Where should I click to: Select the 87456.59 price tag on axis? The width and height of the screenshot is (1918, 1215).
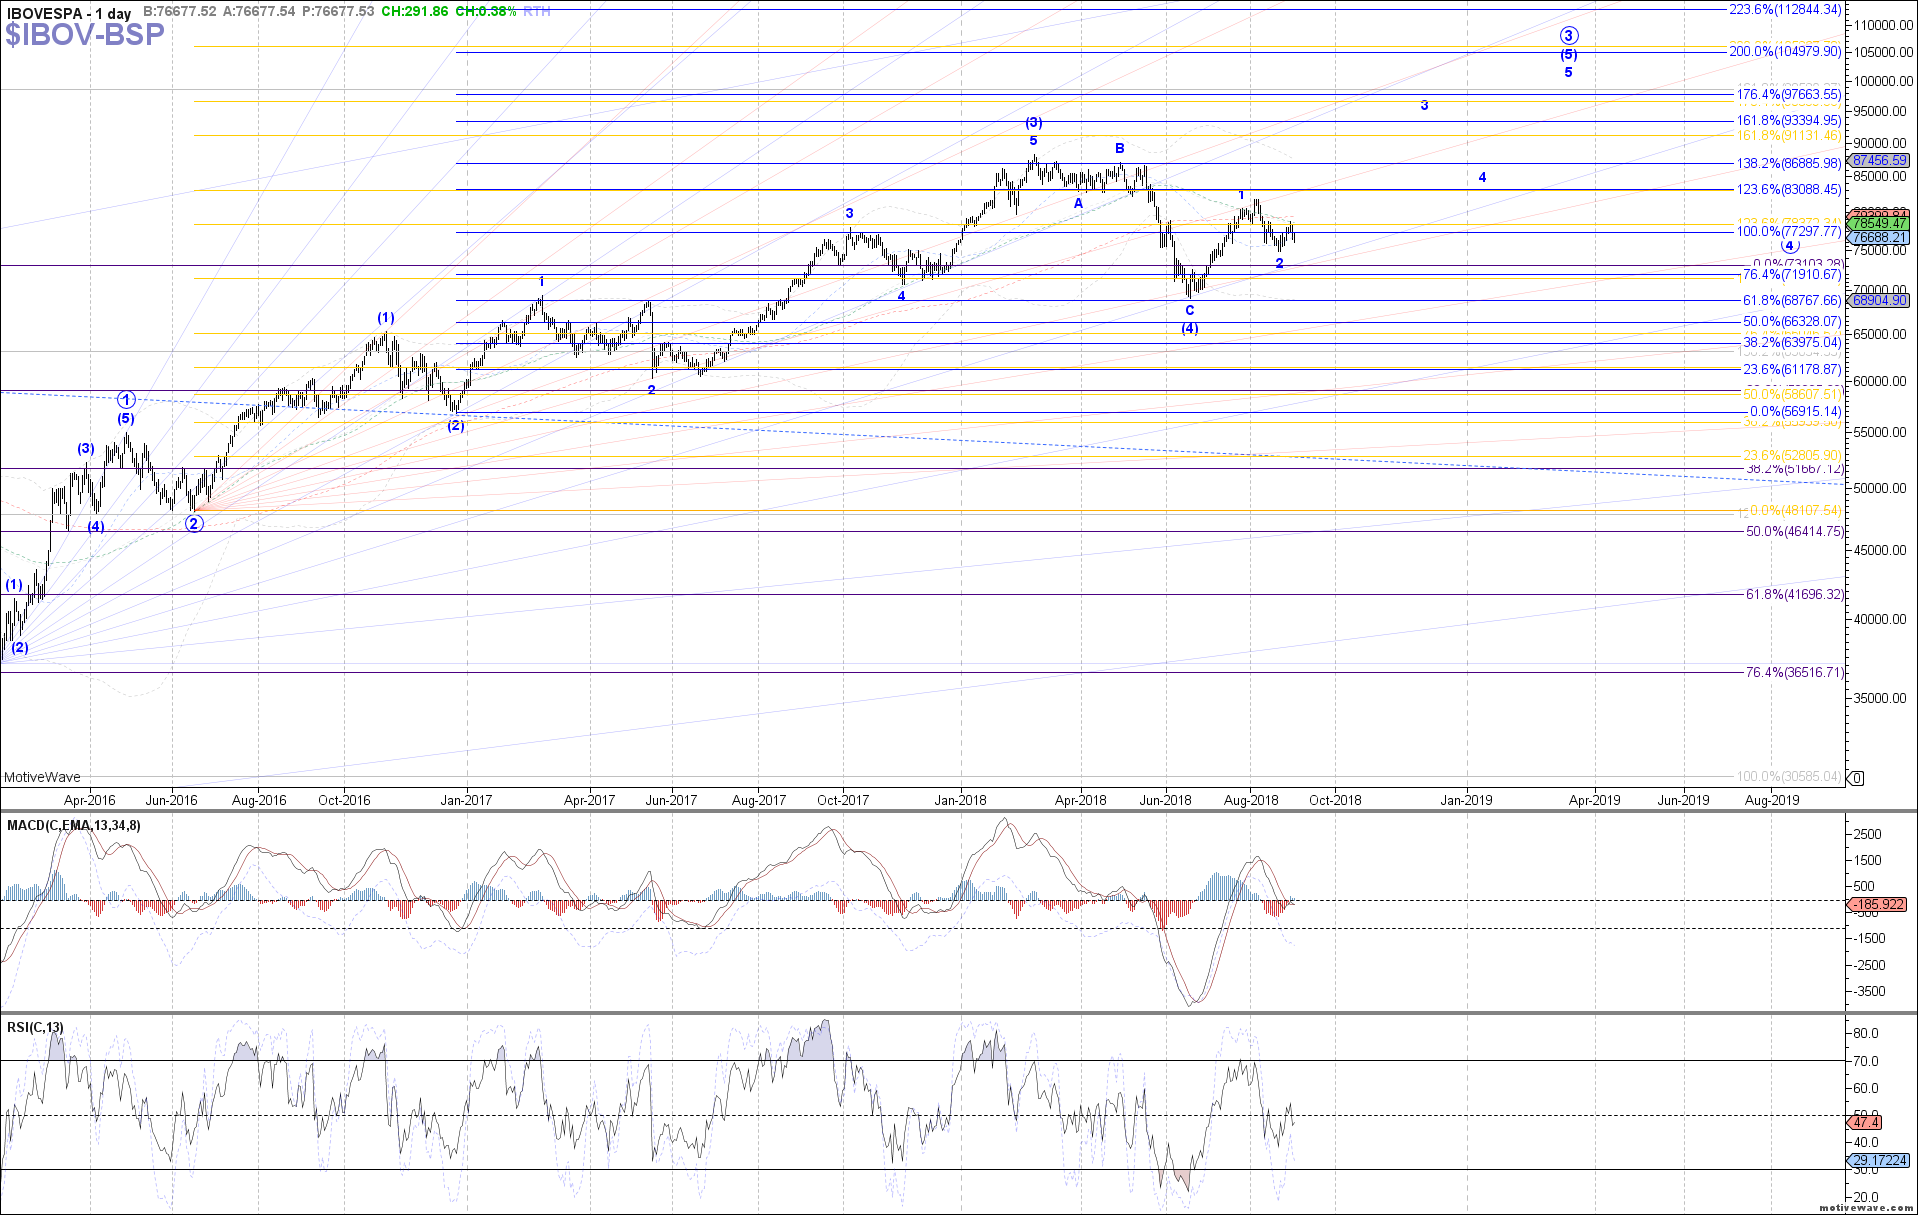(1879, 160)
